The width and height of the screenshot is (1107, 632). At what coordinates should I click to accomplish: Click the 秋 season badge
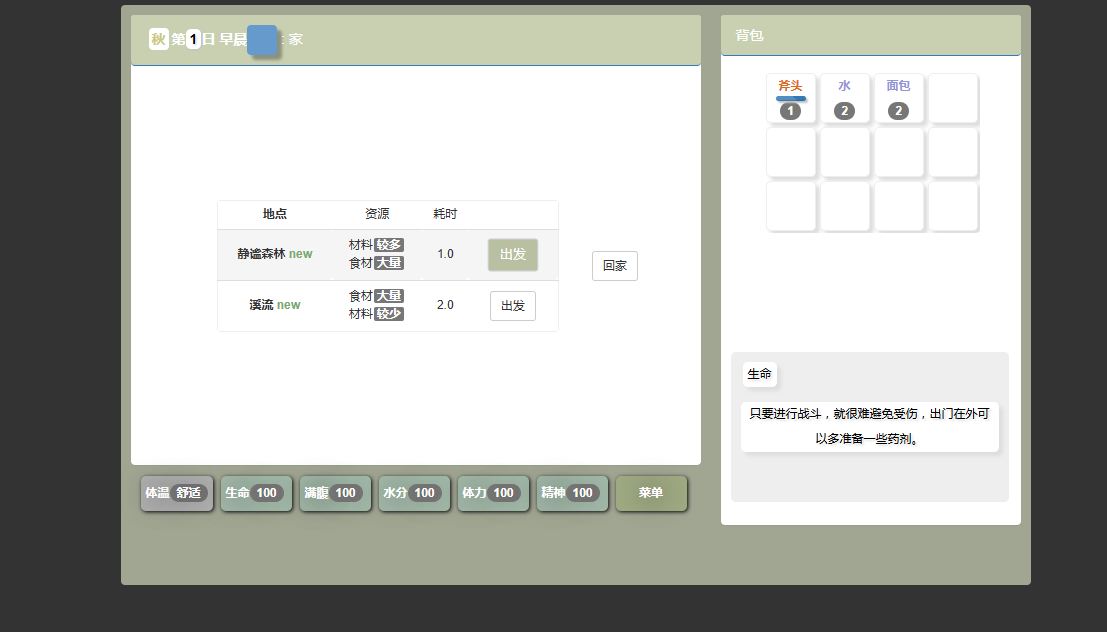click(x=158, y=39)
